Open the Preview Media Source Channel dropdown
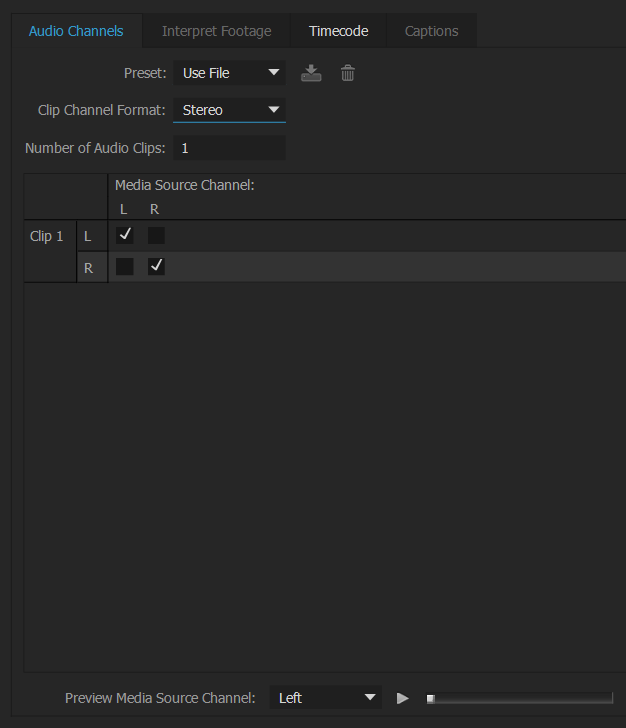626x728 pixels. click(x=325, y=698)
